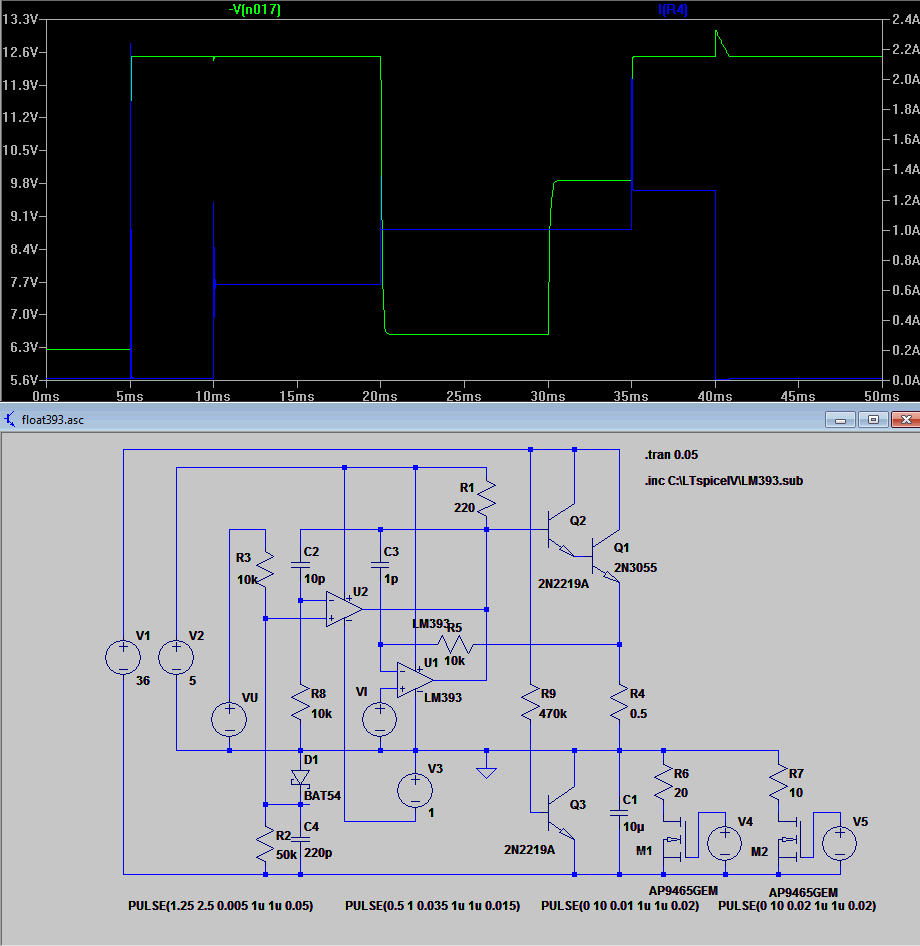Select voltage source V2 symbol
920x946 pixels.
(176, 658)
